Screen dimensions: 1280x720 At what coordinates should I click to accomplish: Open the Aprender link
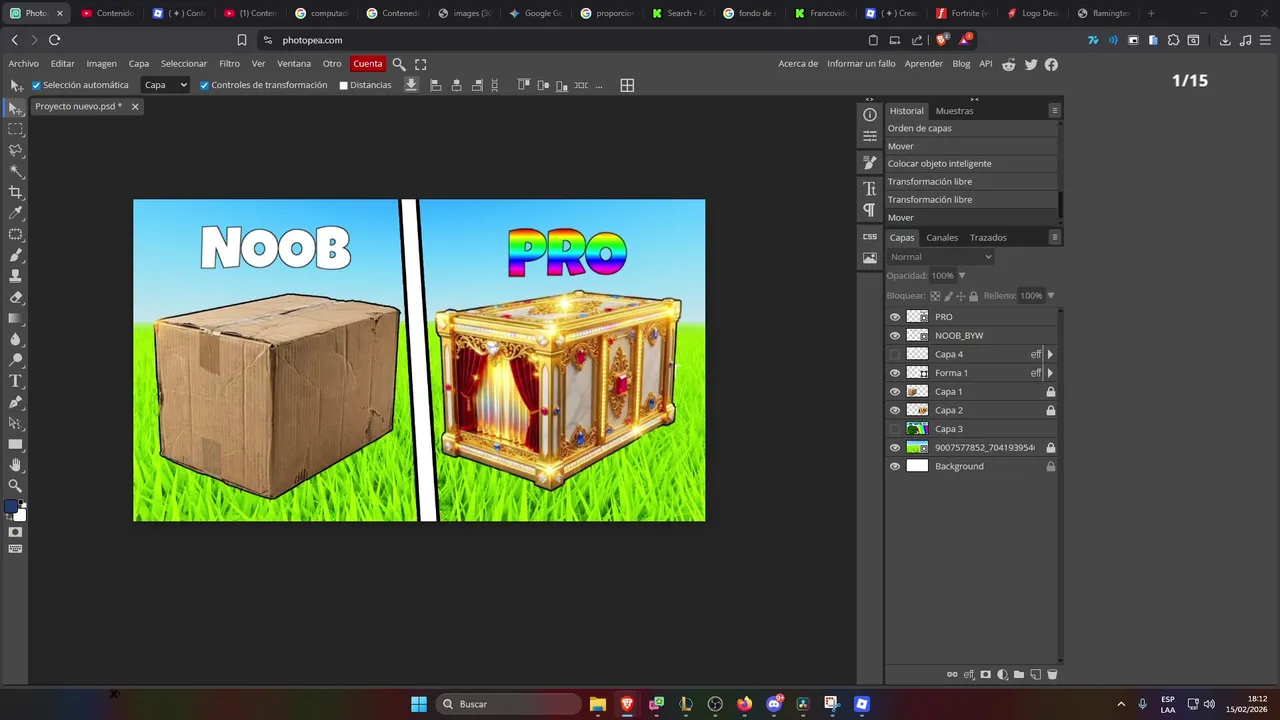[x=924, y=64]
